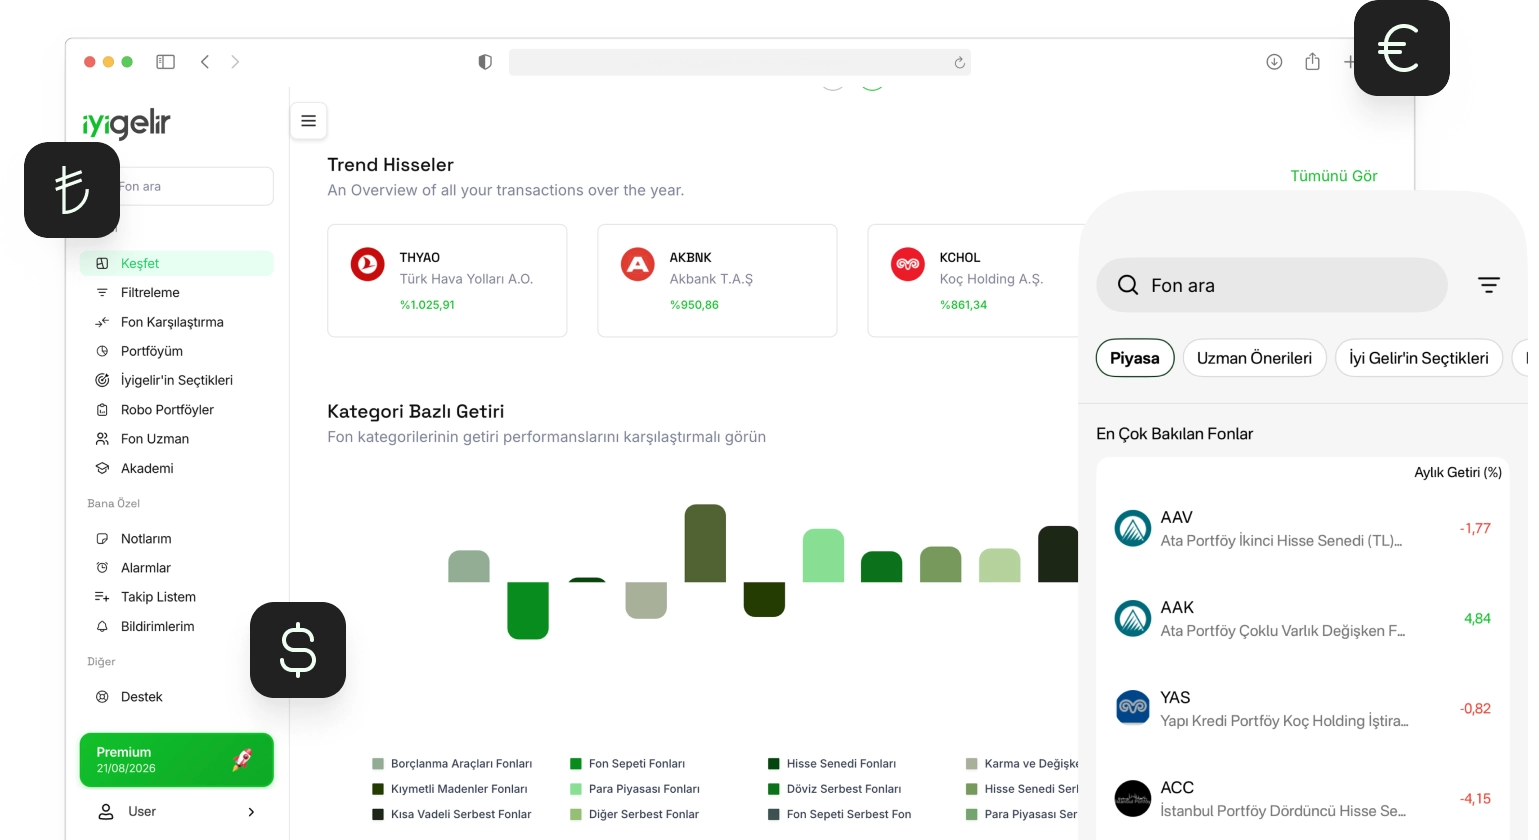This screenshot has height=840, width=1539.
Task: Click the Premium rocket icon
Action: point(242,760)
